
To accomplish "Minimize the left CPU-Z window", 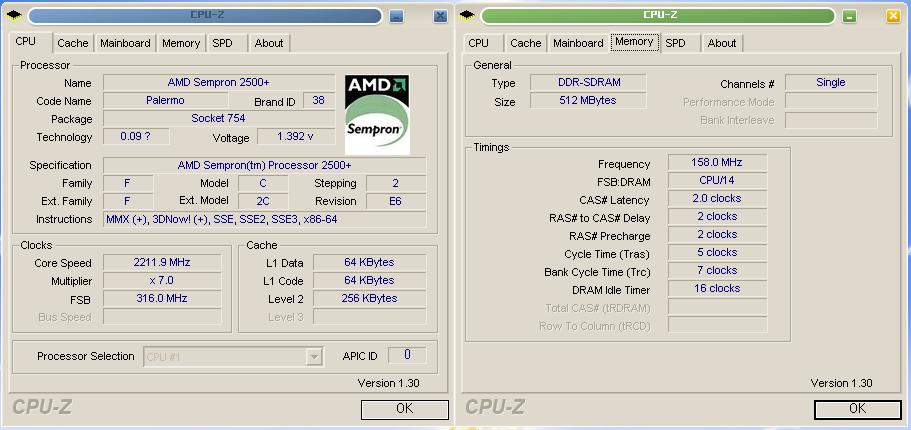I will click(x=397, y=16).
